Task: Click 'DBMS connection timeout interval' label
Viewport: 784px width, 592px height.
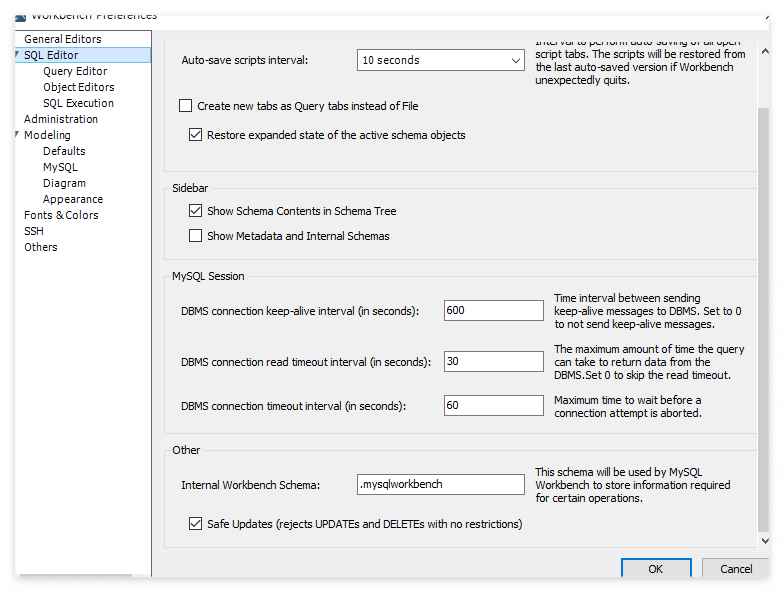Action: [x=294, y=406]
